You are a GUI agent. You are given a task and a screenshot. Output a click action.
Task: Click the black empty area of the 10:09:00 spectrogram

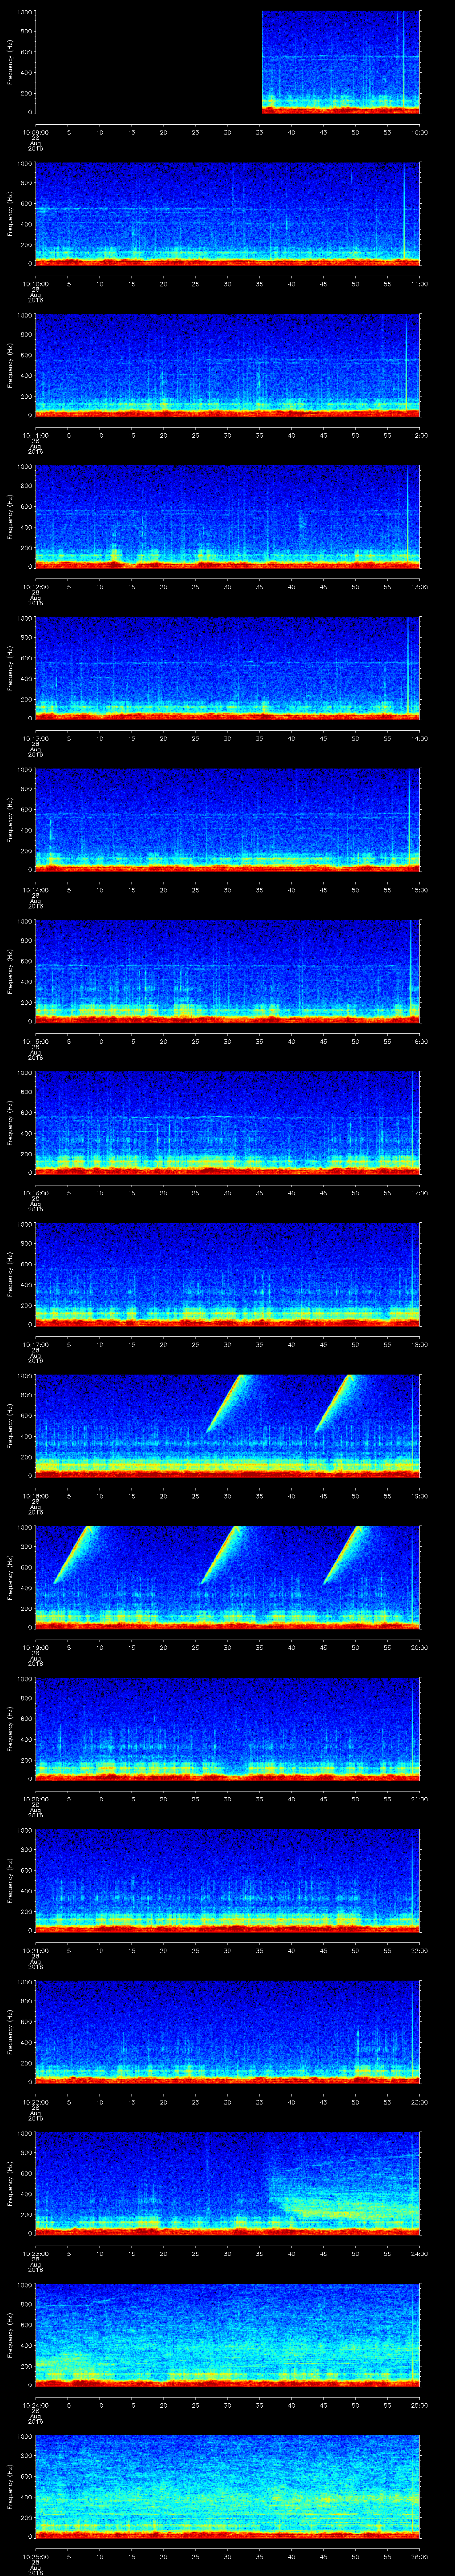click(148, 62)
